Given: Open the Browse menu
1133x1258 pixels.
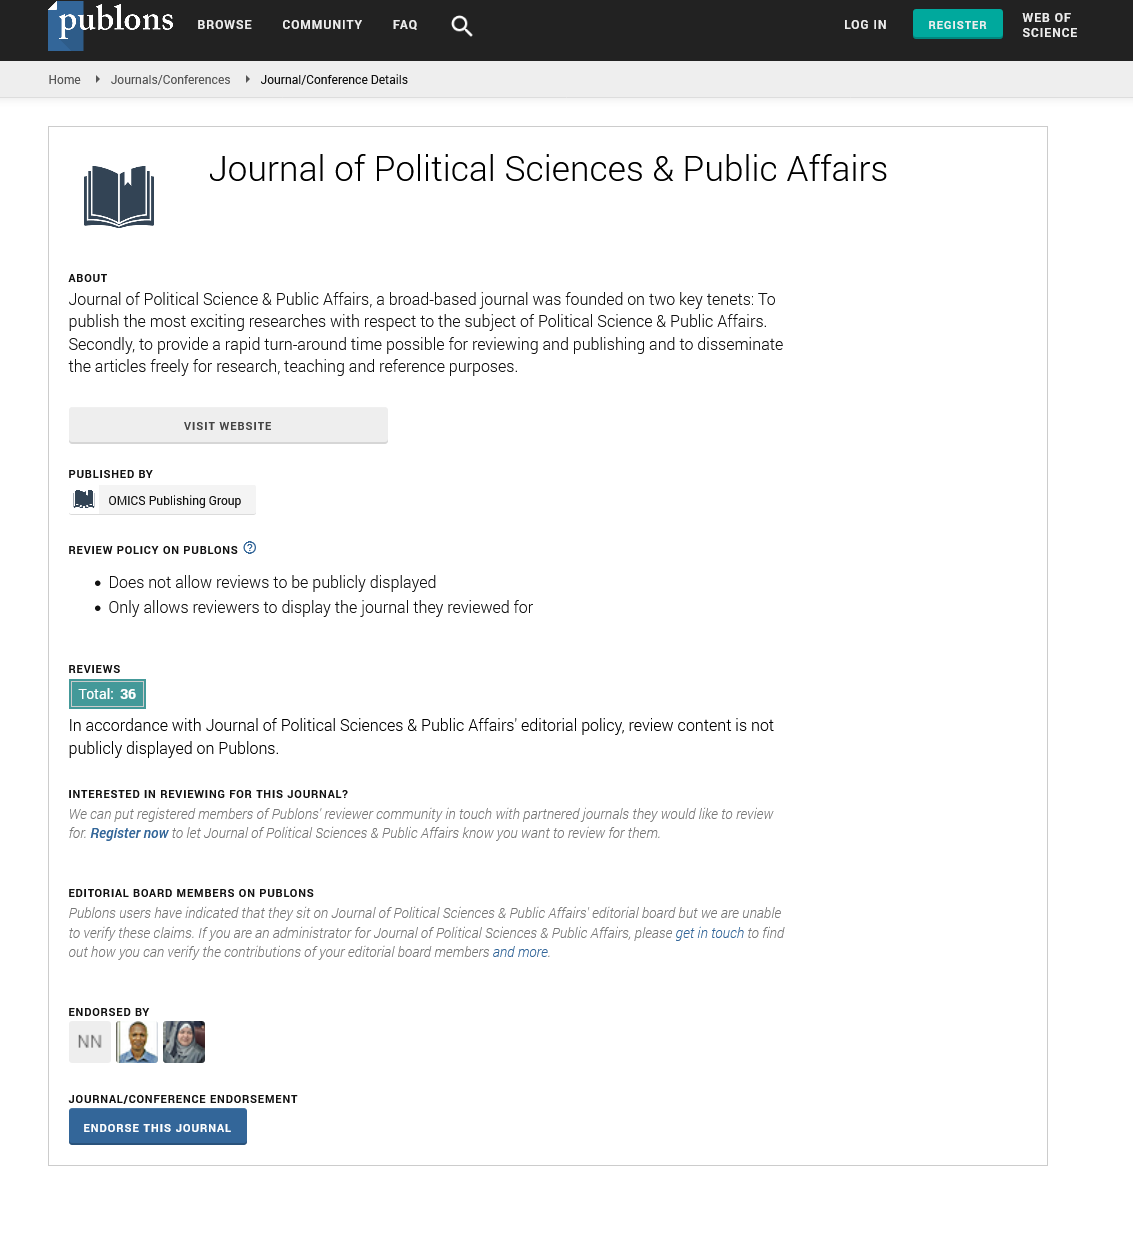Looking at the screenshot, I should [225, 25].
